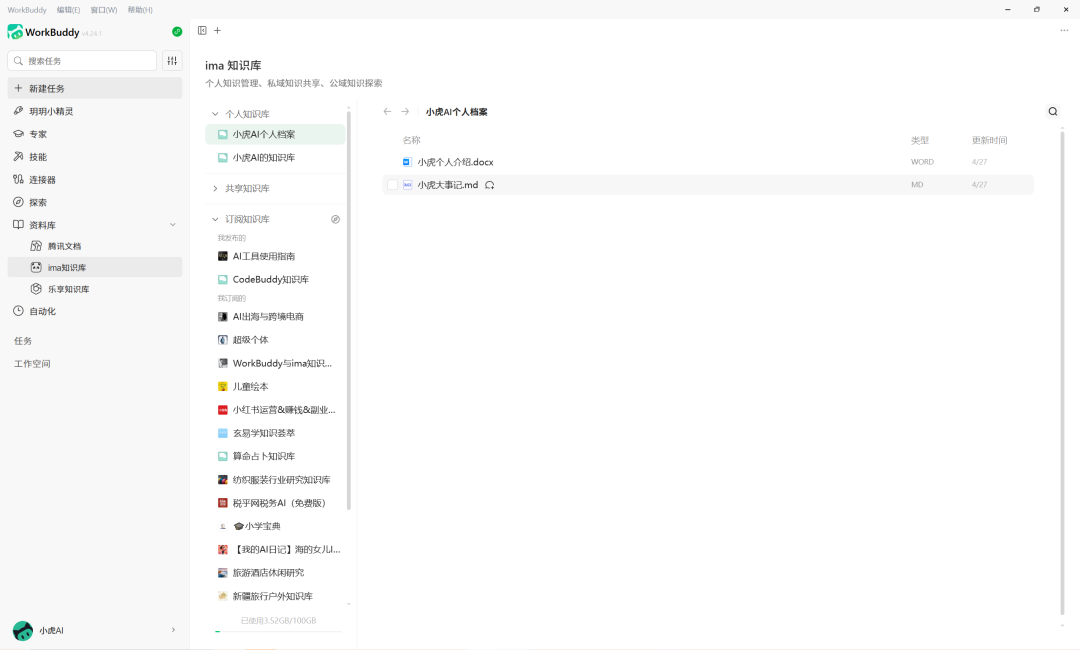Collapse the 资料库 section chevron
This screenshot has height=650, width=1080.
tap(173, 224)
